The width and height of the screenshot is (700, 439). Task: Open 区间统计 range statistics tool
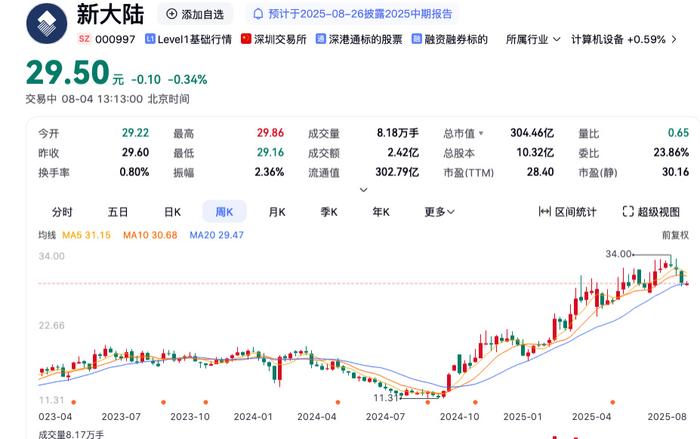click(567, 212)
